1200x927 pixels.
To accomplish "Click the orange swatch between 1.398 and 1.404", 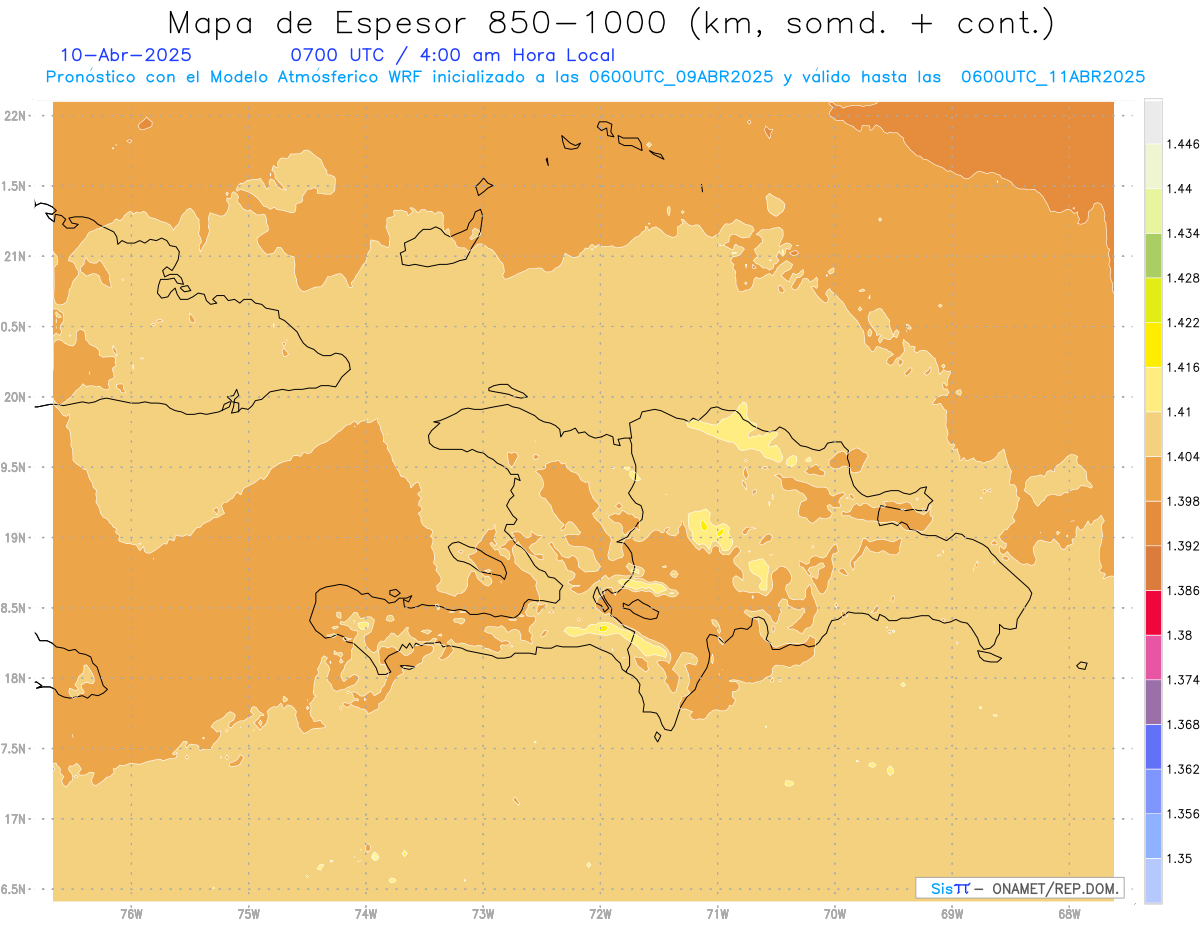I will coord(1153,478).
